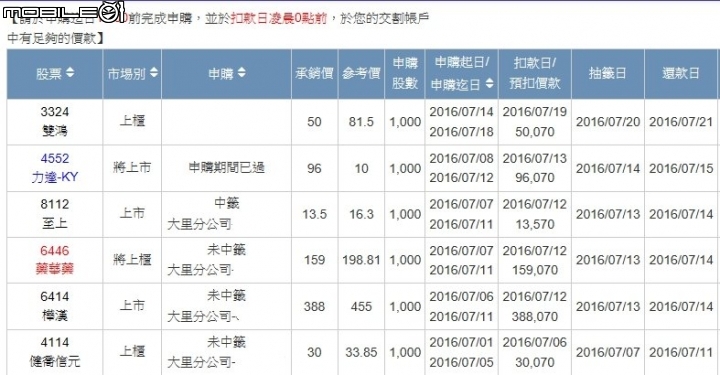
Task: Click reference price 33.85
Action: click(x=361, y=353)
